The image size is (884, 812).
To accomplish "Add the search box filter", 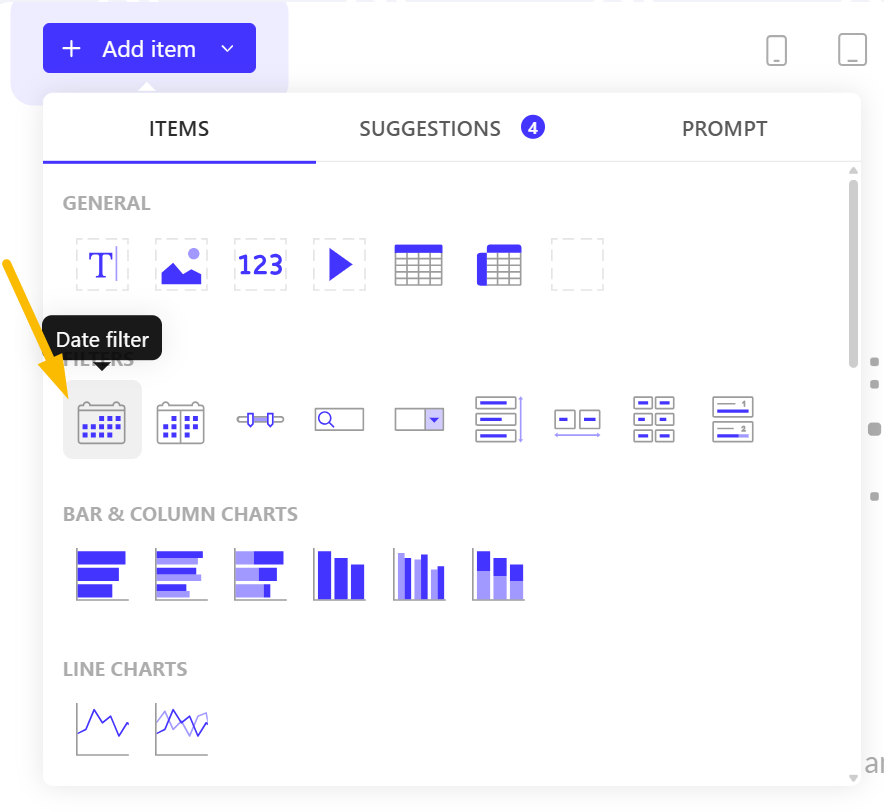I will tap(339, 420).
